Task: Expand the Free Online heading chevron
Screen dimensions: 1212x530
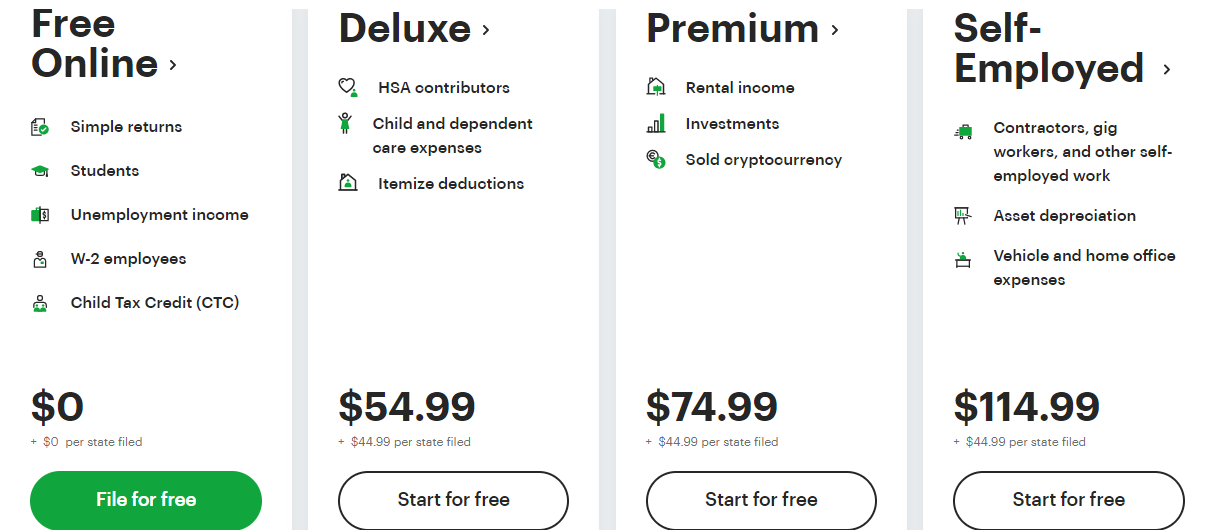Action: point(173,65)
